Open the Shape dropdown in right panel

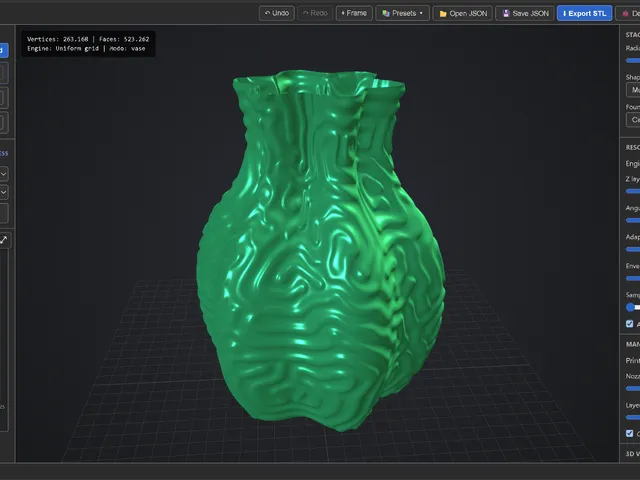[x=633, y=90]
